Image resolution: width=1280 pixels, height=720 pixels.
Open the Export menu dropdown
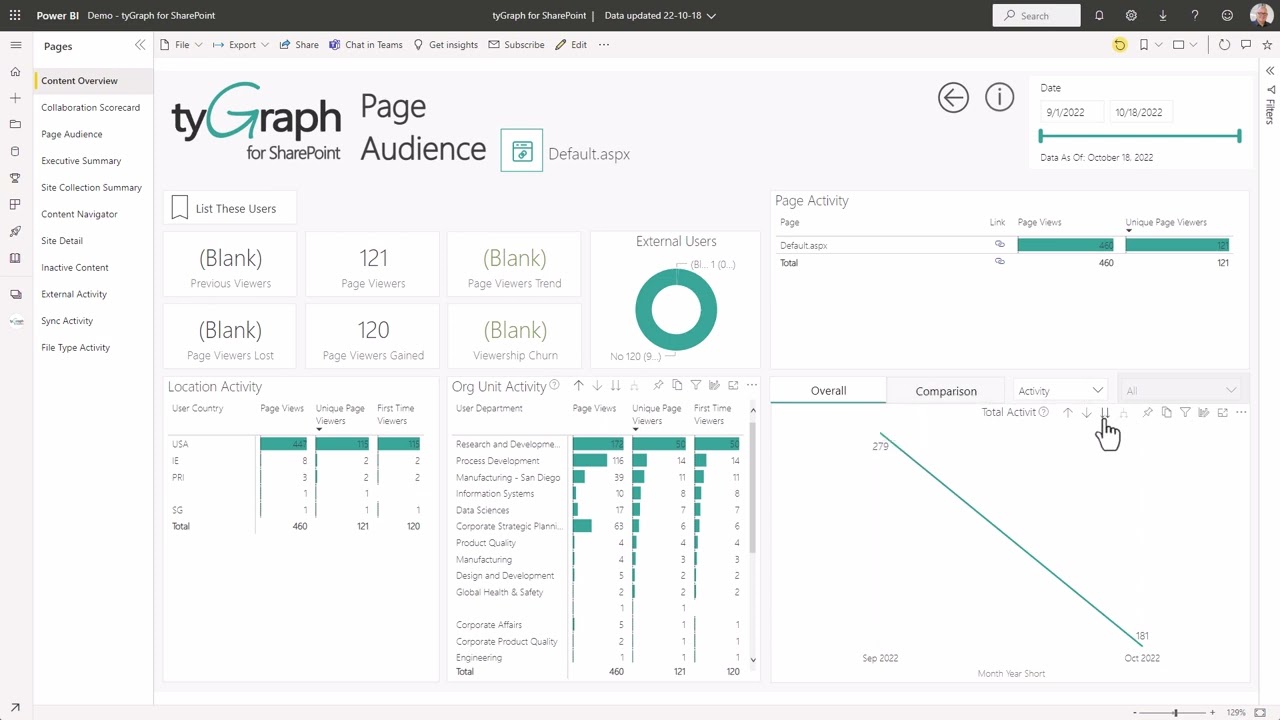click(241, 45)
